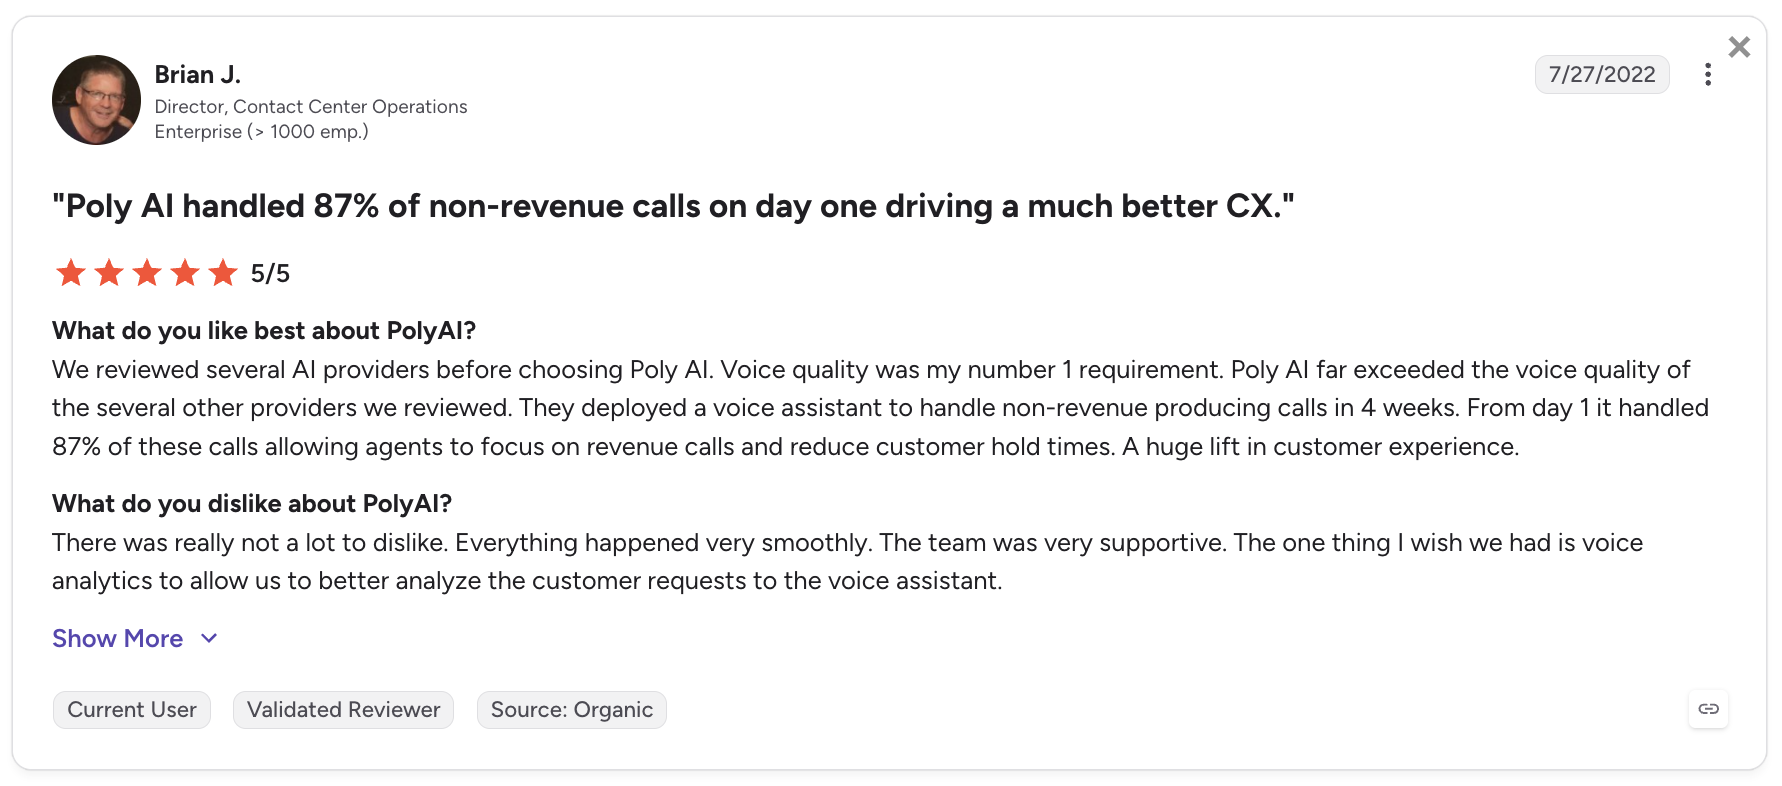Click the third rating star

click(147, 272)
